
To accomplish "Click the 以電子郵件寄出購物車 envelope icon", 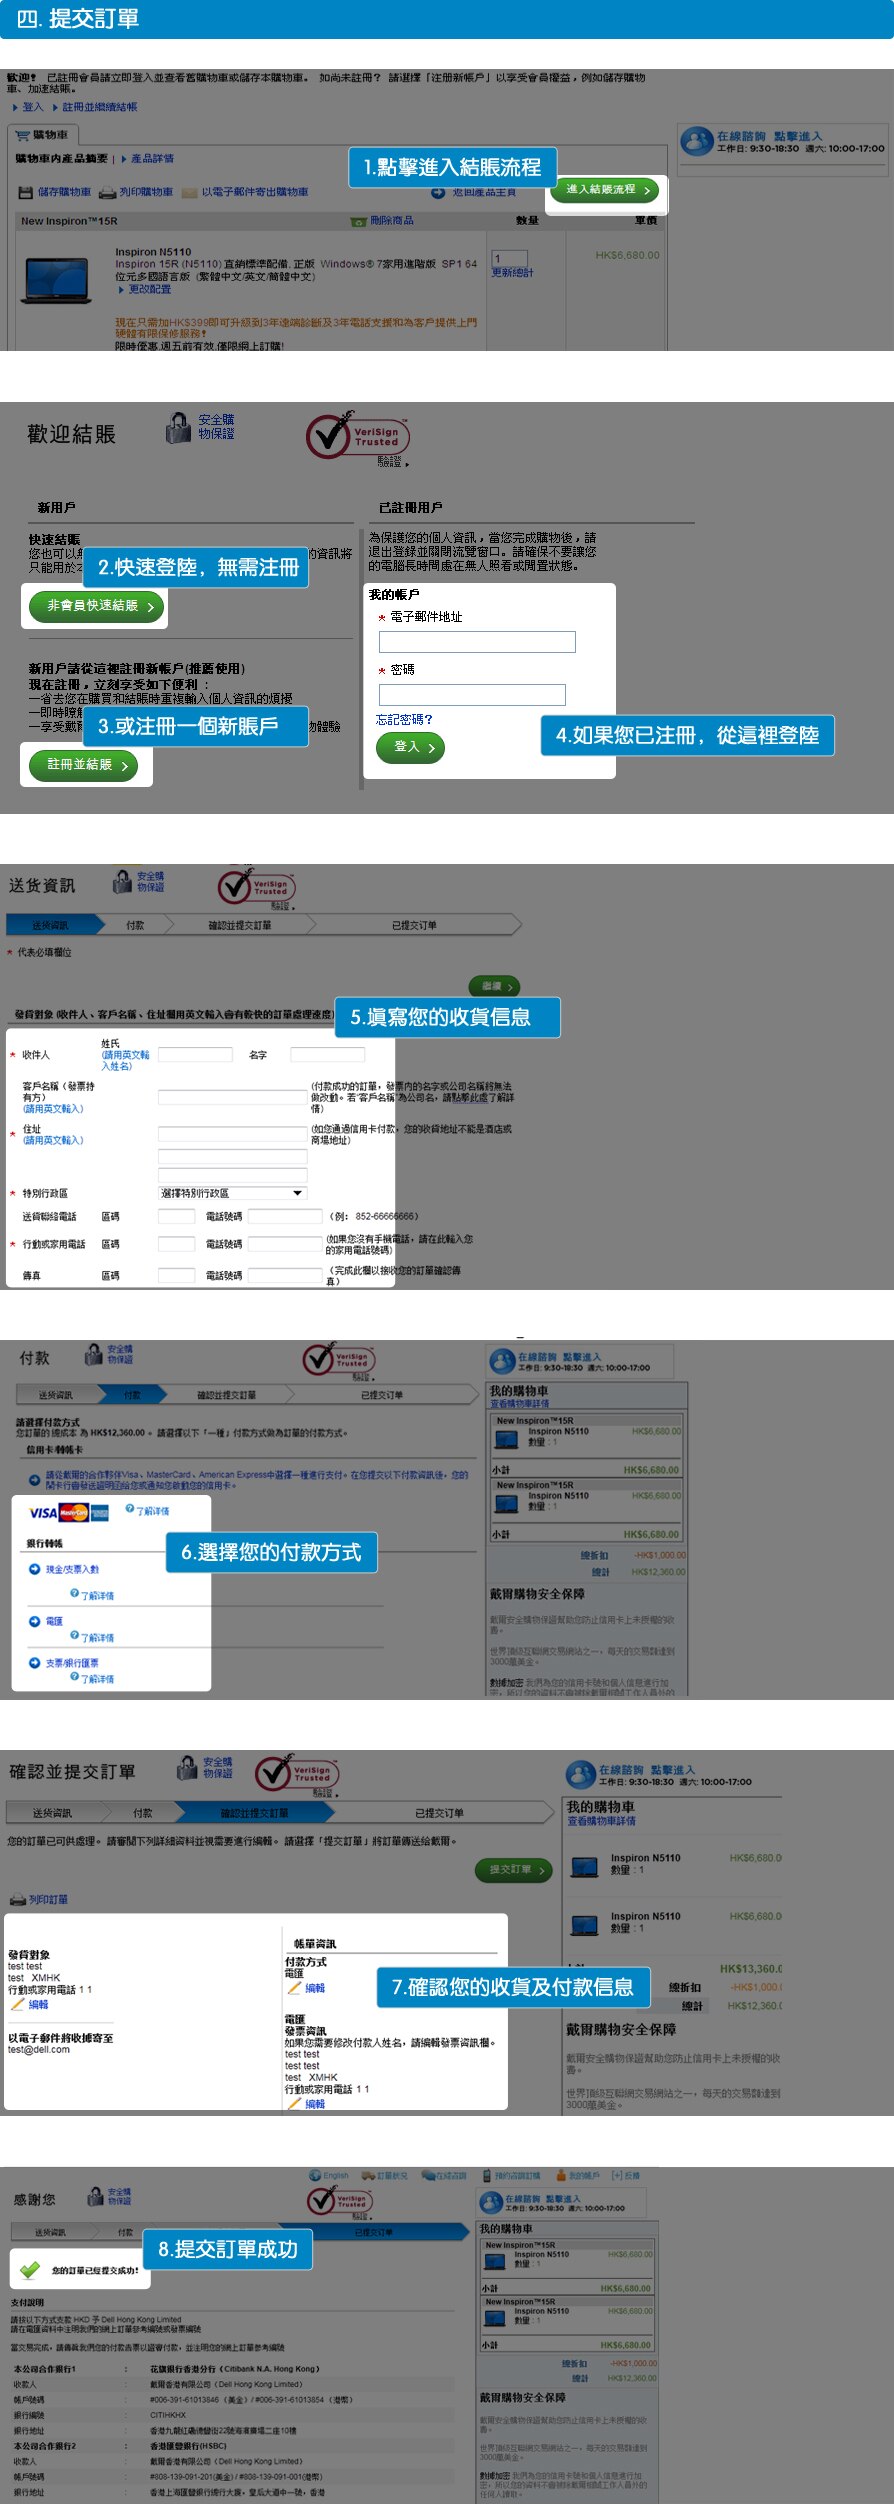I will (189, 192).
